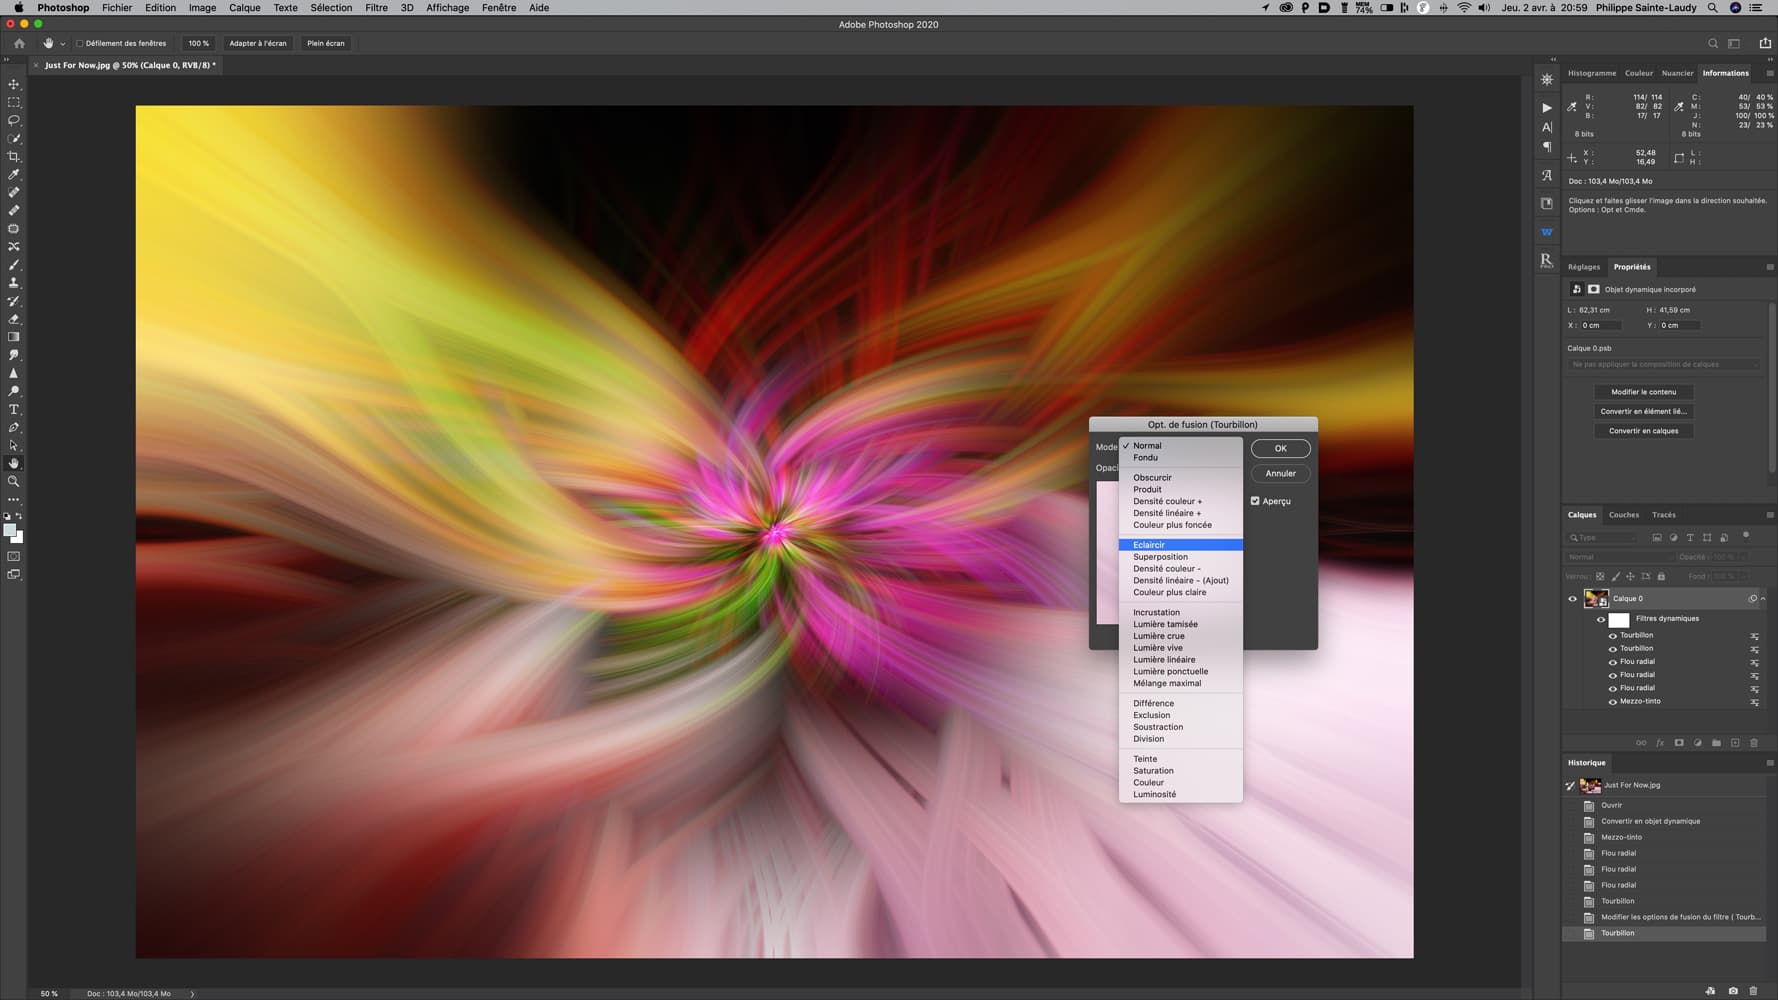The width and height of the screenshot is (1778, 1000).
Task: Select the Eyedropper tool
Action: coord(14,174)
